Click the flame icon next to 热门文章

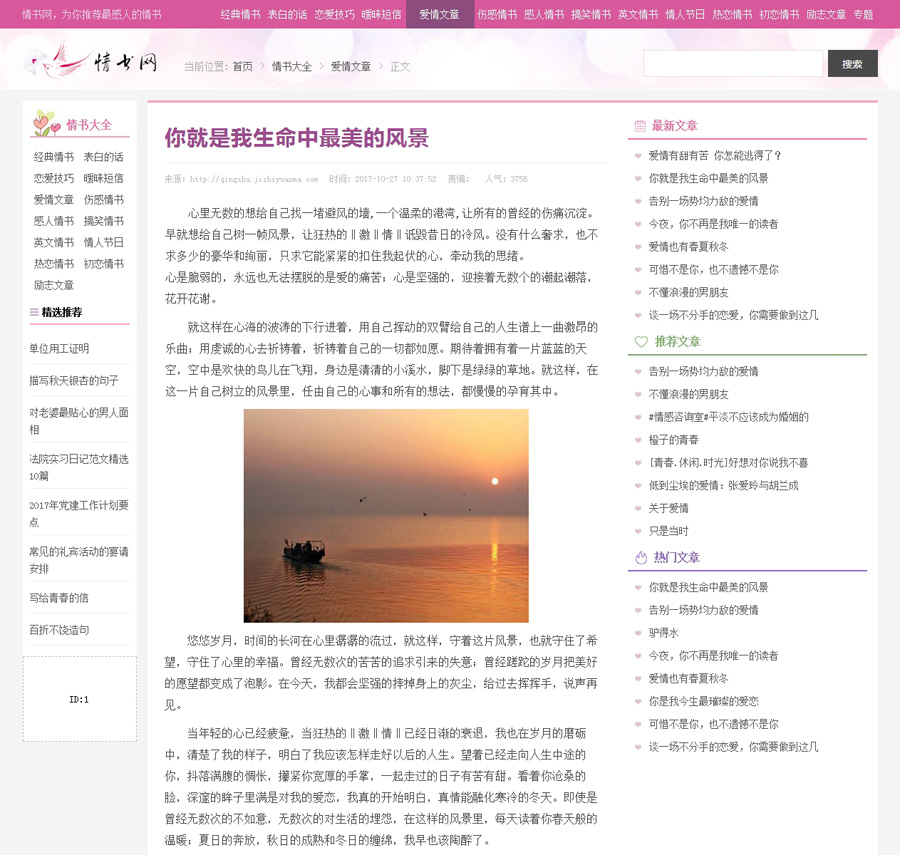pos(641,557)
